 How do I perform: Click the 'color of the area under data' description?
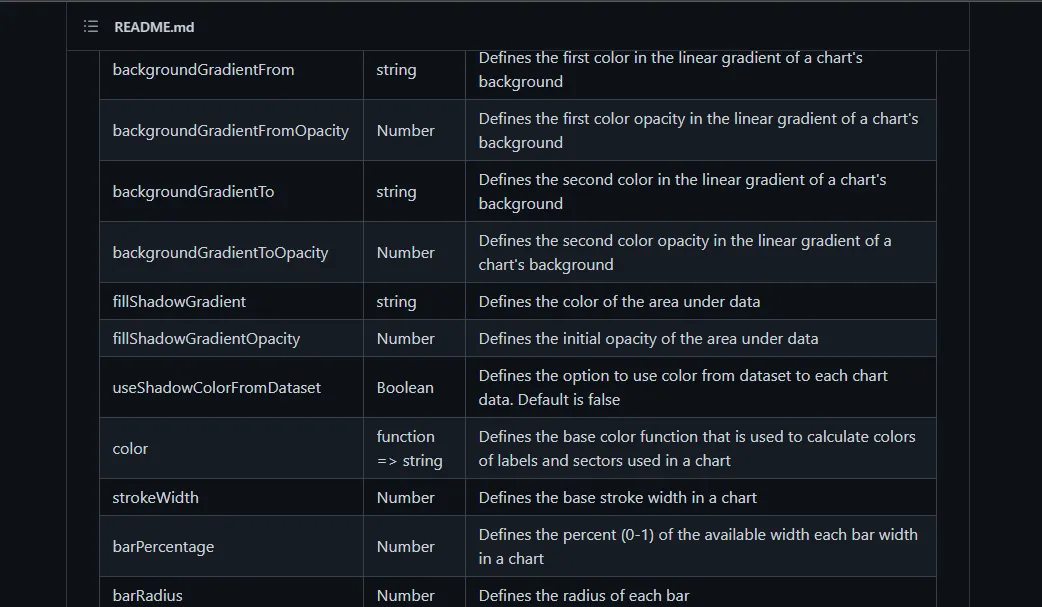tap(619, 302)
